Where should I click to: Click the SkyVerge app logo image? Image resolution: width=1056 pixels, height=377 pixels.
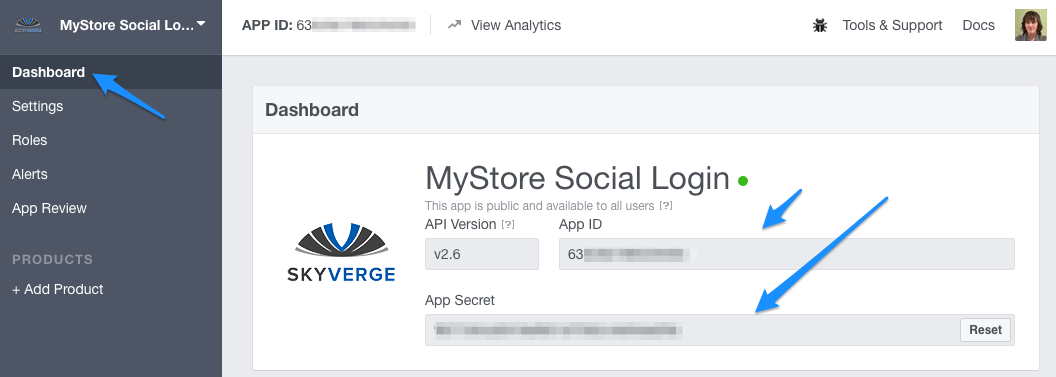coord(341,253)
